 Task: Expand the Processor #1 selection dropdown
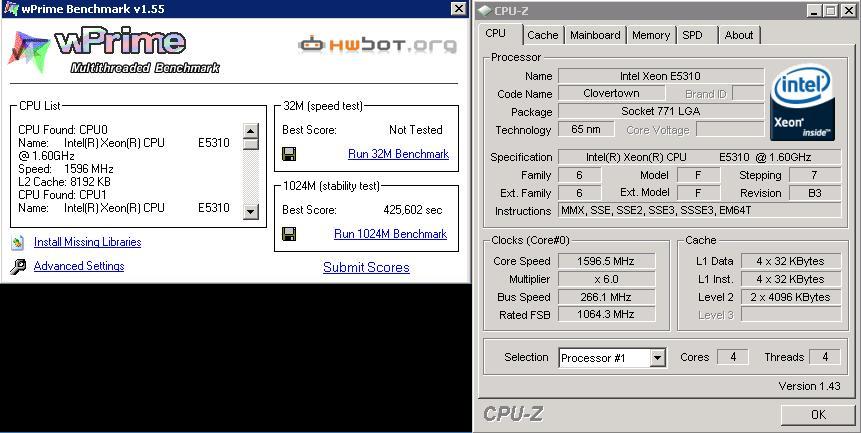[x=657, y=358]
